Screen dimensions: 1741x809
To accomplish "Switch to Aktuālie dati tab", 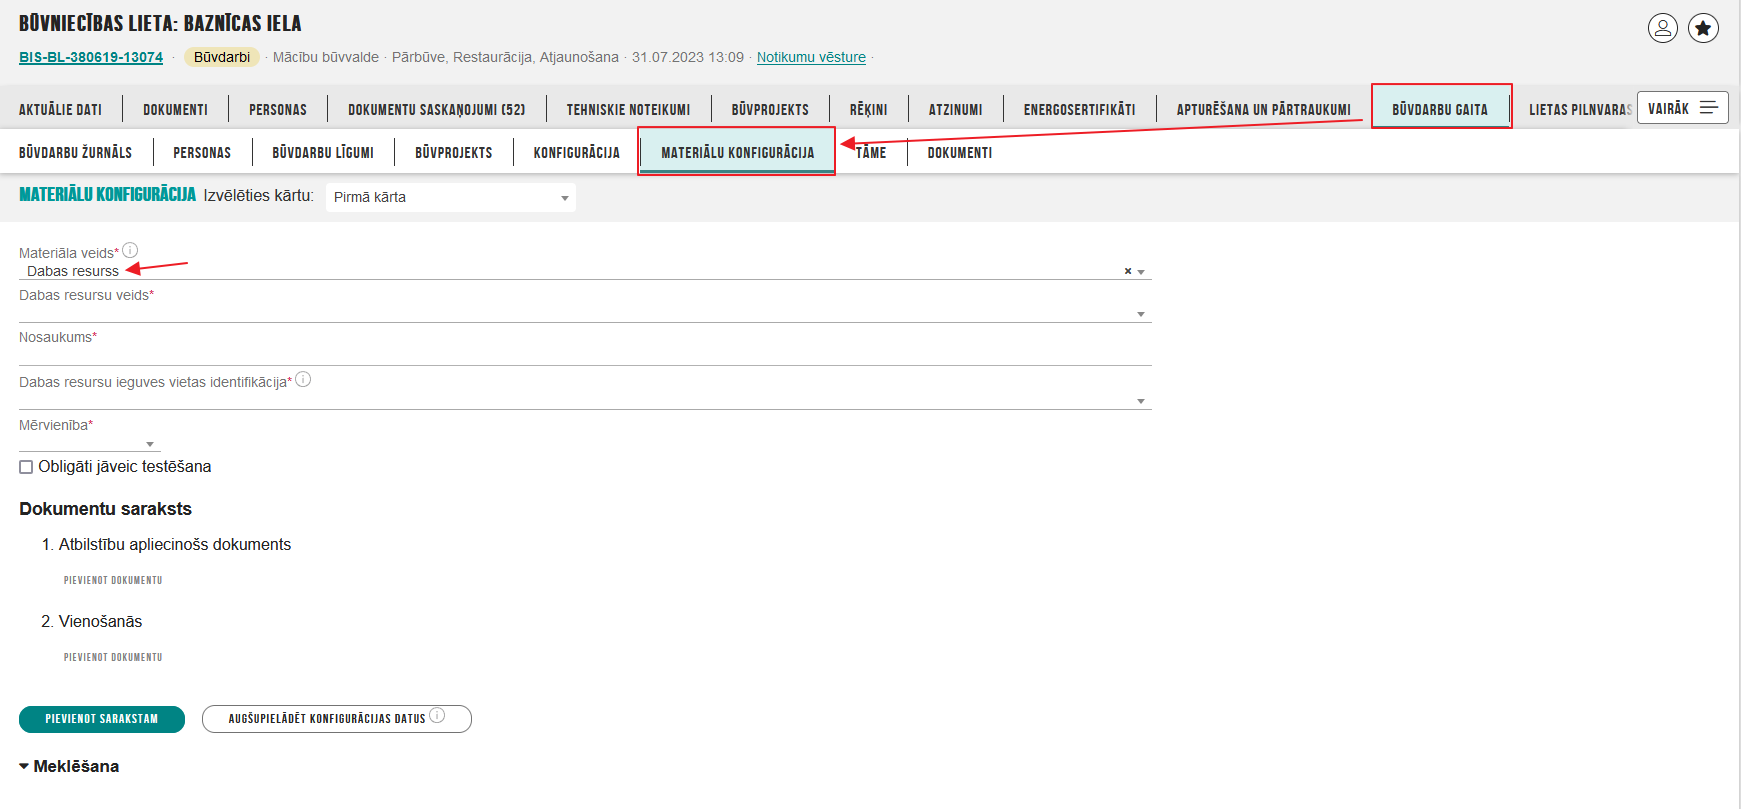I will [60, 109].
